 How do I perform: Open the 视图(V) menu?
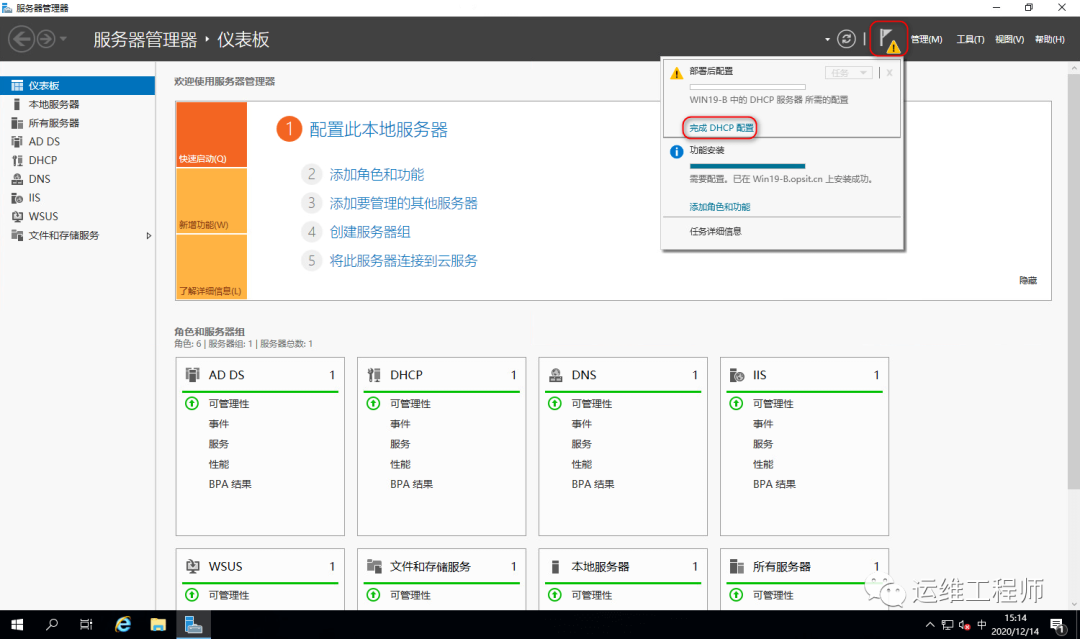tap(1009, 39)
